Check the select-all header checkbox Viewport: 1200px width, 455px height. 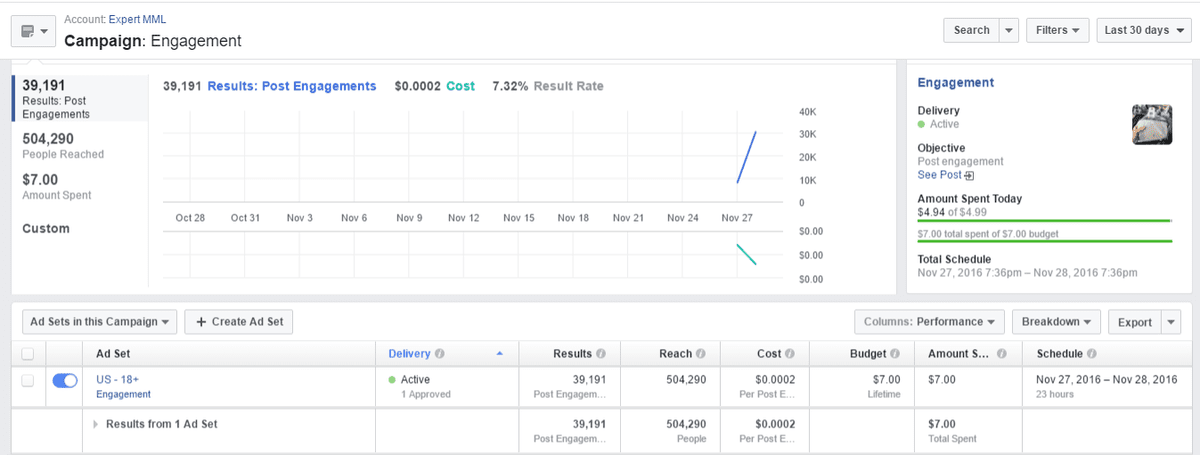tap(28, 354)
